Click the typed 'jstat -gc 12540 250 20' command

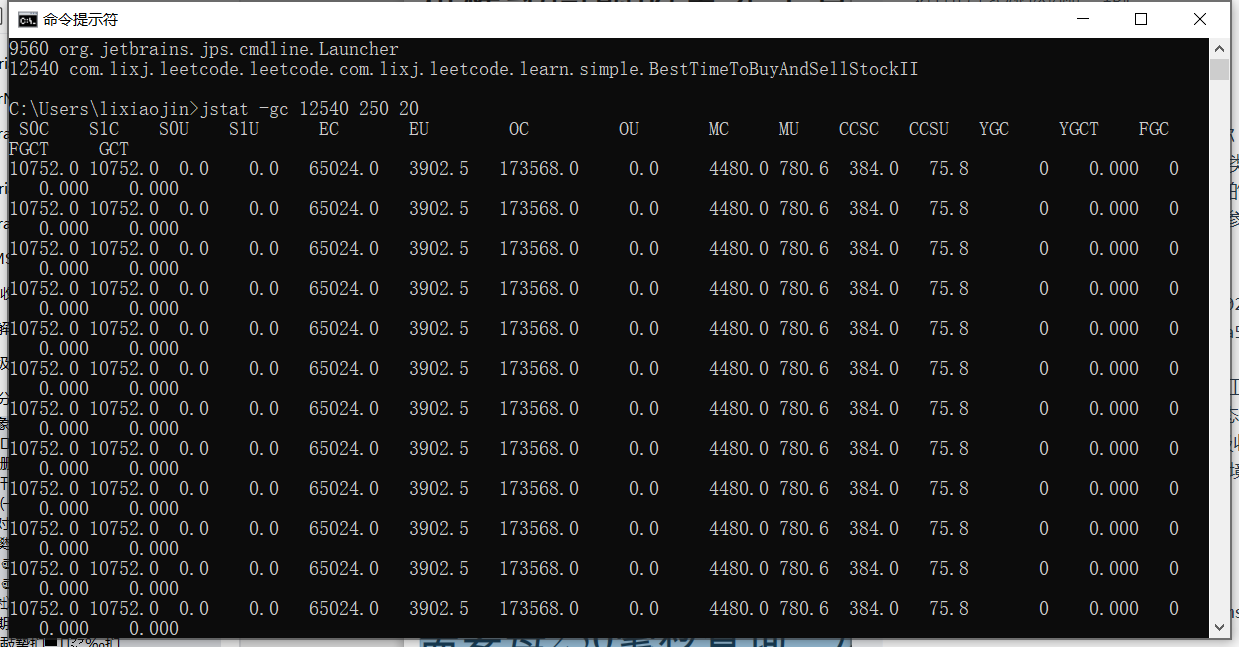[310, 109]
